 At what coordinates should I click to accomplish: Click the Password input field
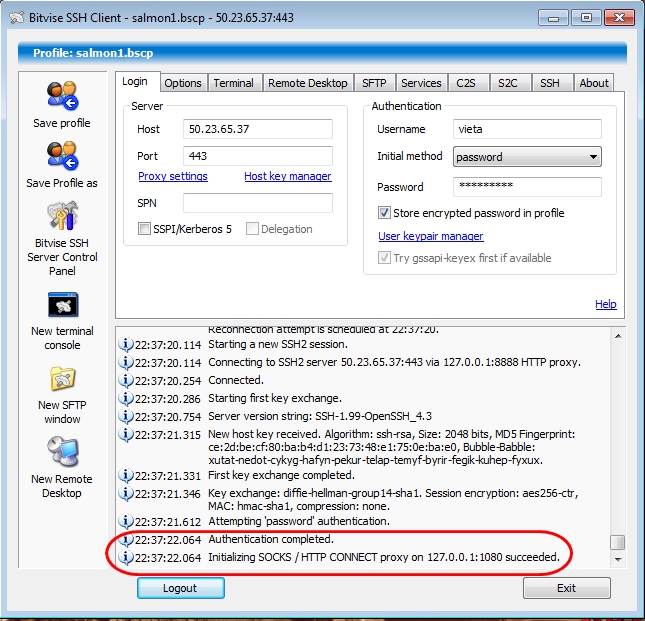527,187
